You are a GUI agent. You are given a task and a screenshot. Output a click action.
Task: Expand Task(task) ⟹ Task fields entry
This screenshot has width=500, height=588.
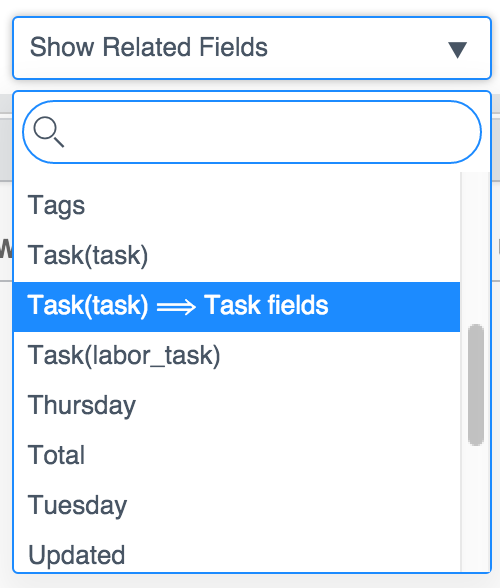coord(236,307)
